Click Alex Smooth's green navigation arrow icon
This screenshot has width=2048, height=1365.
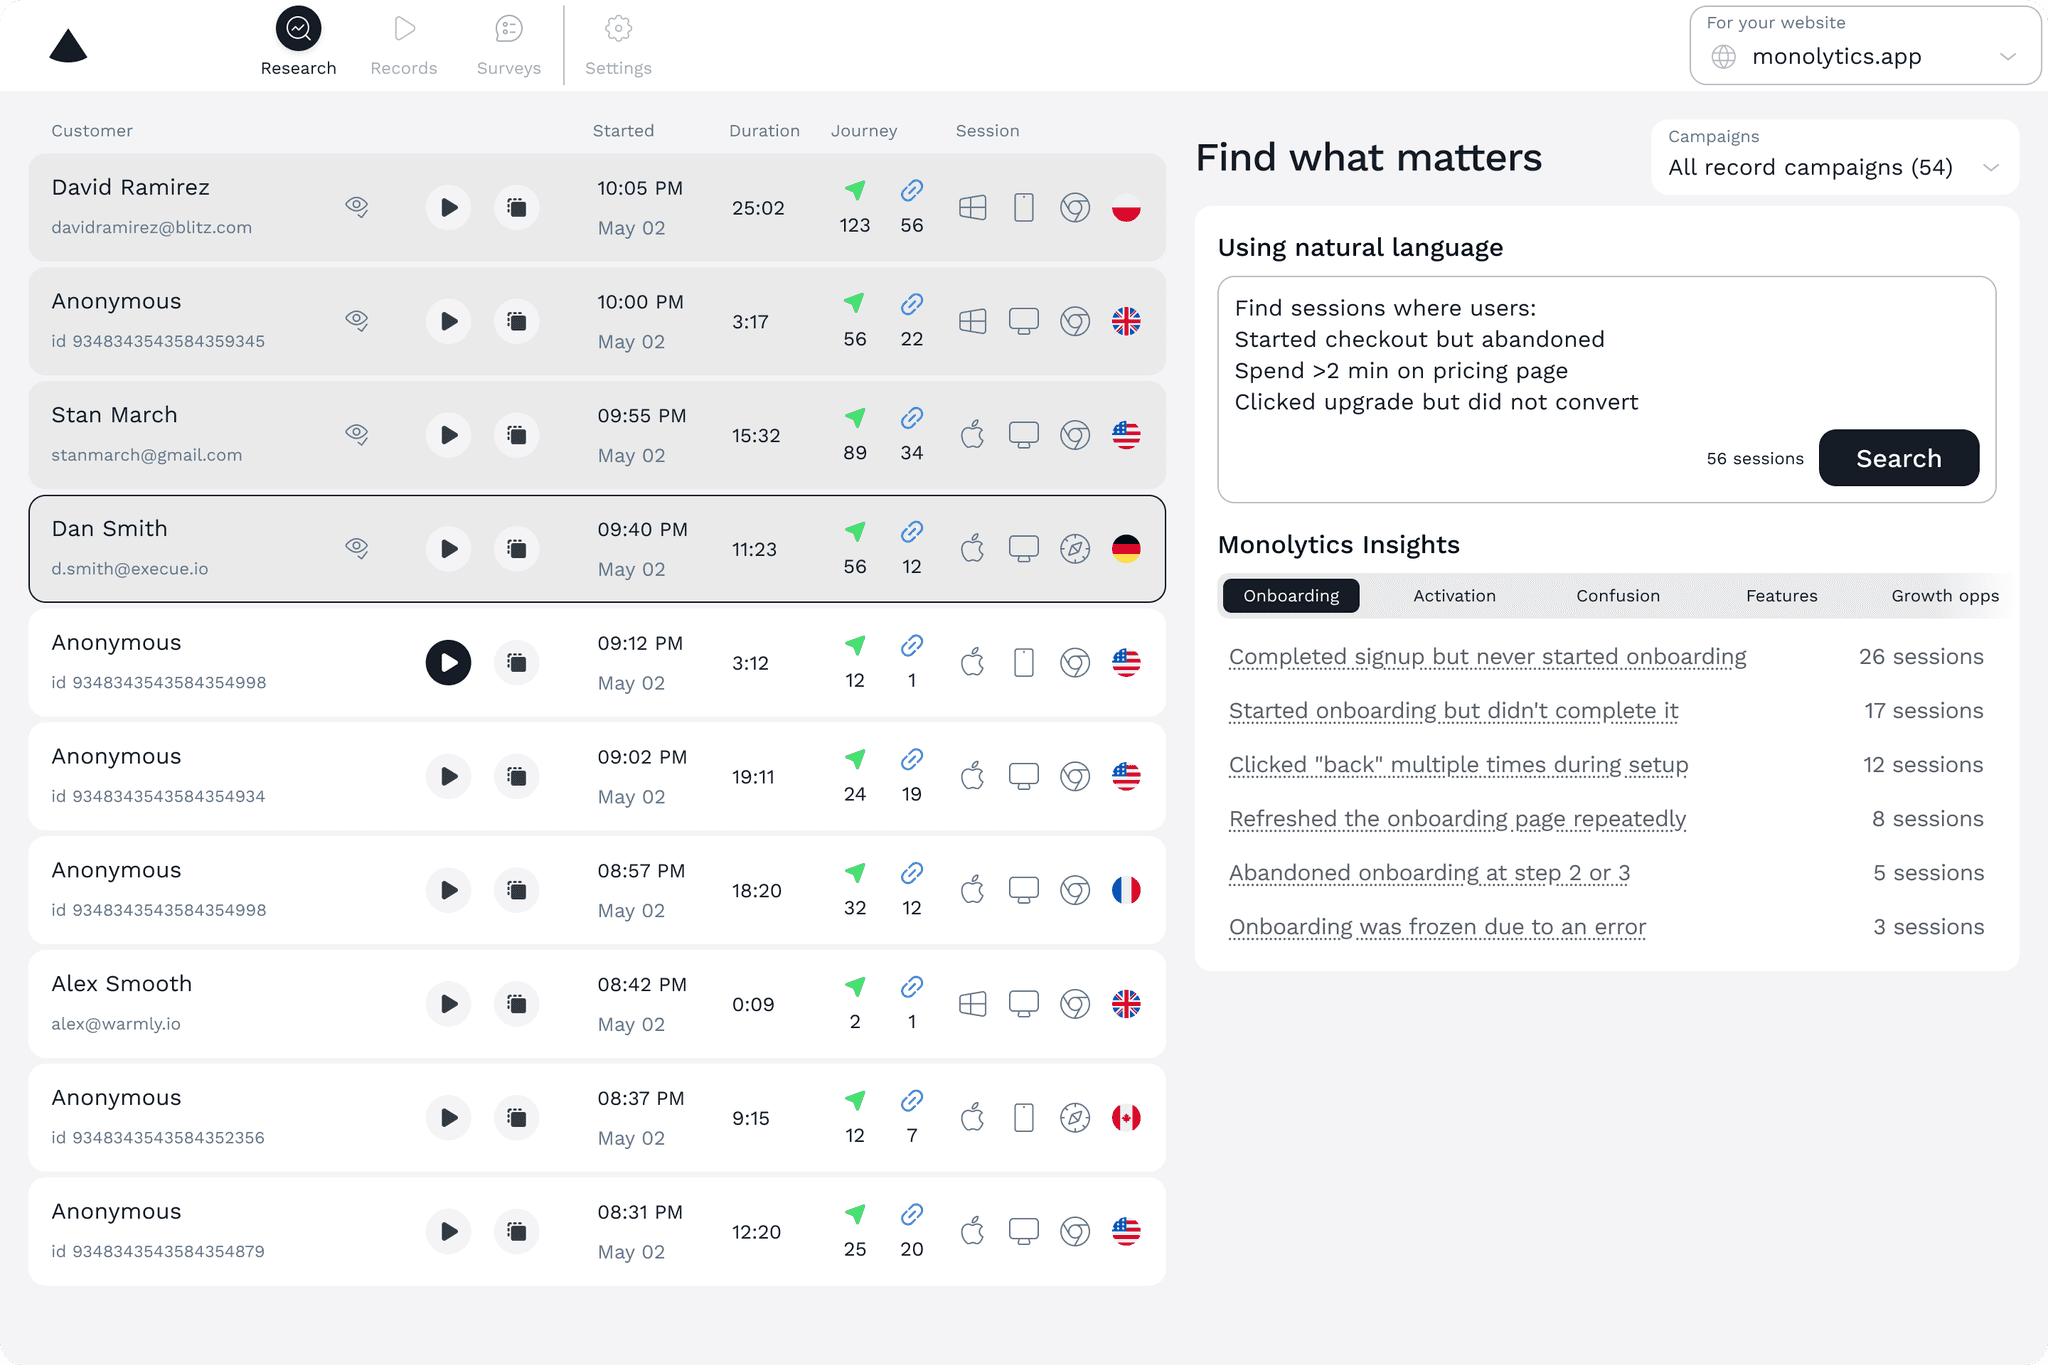855,986
